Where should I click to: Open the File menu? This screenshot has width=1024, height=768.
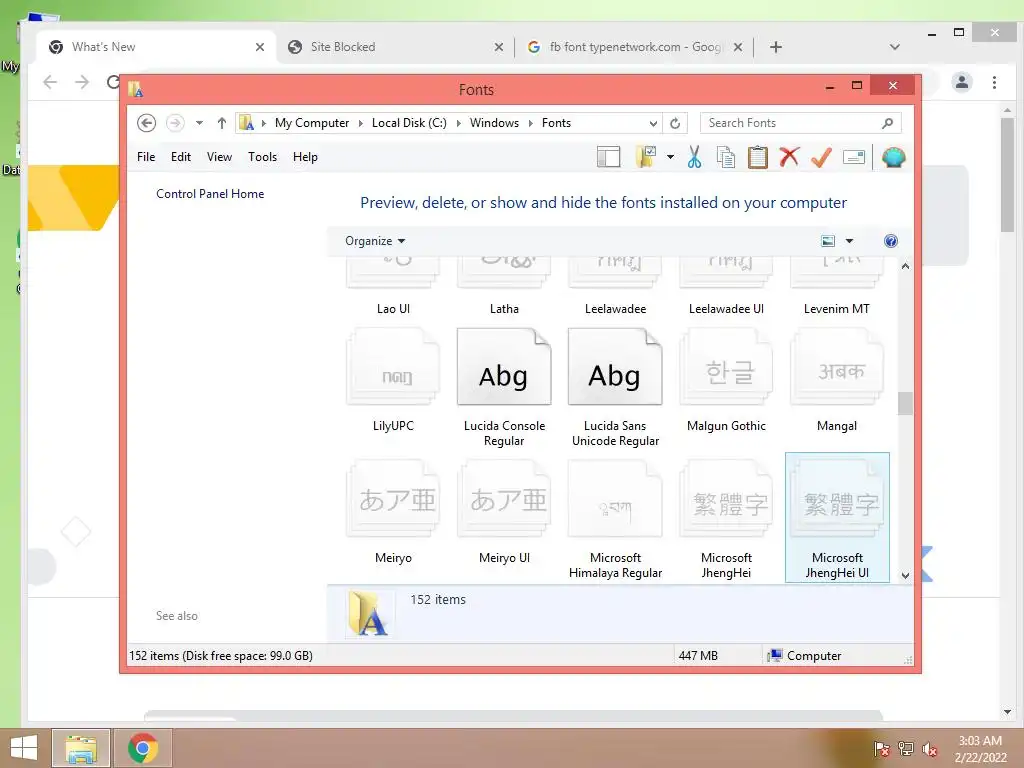pos(146,157)
